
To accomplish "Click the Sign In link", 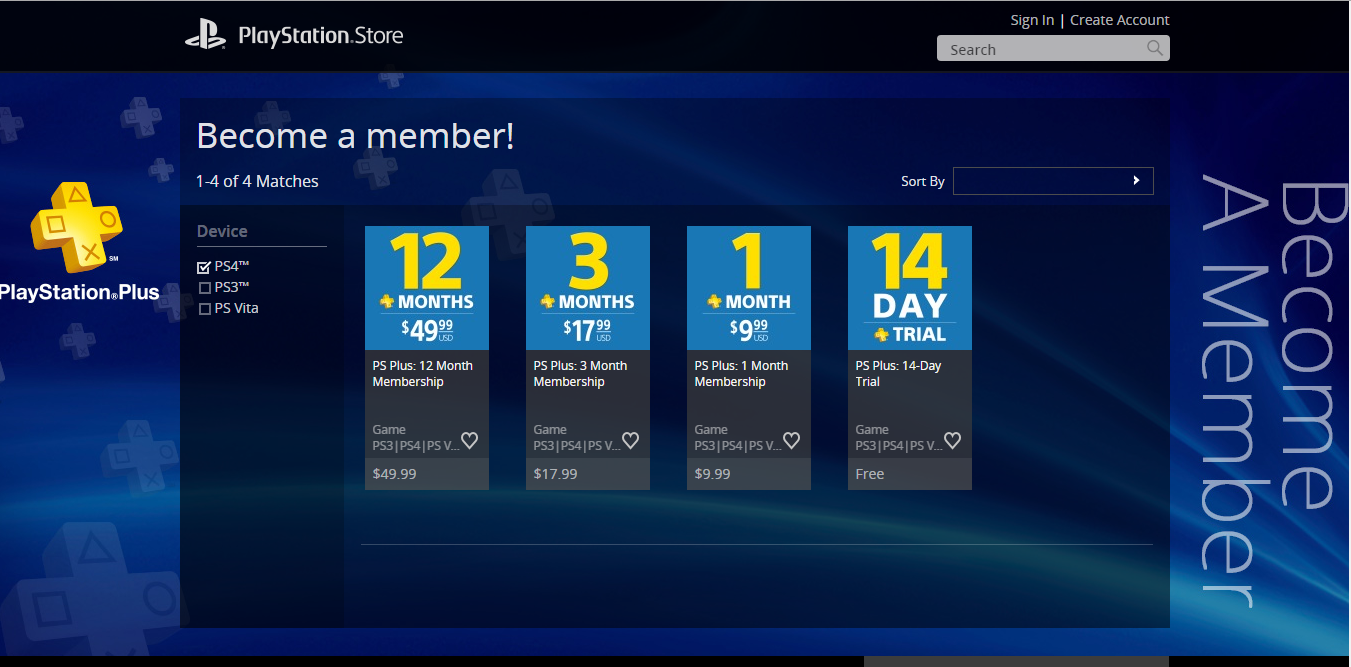I will point(1032,20).
